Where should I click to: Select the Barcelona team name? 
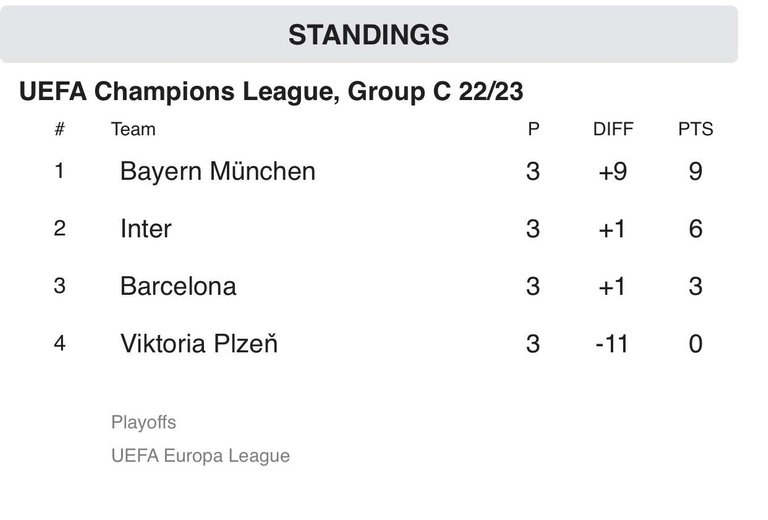(x=178, y=286)
